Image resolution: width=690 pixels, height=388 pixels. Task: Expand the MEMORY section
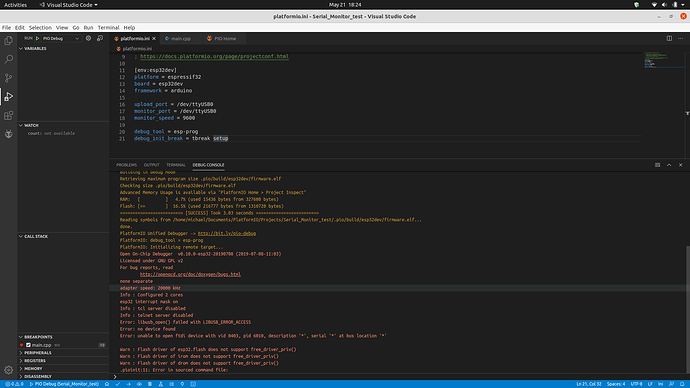tap(63, 369)
